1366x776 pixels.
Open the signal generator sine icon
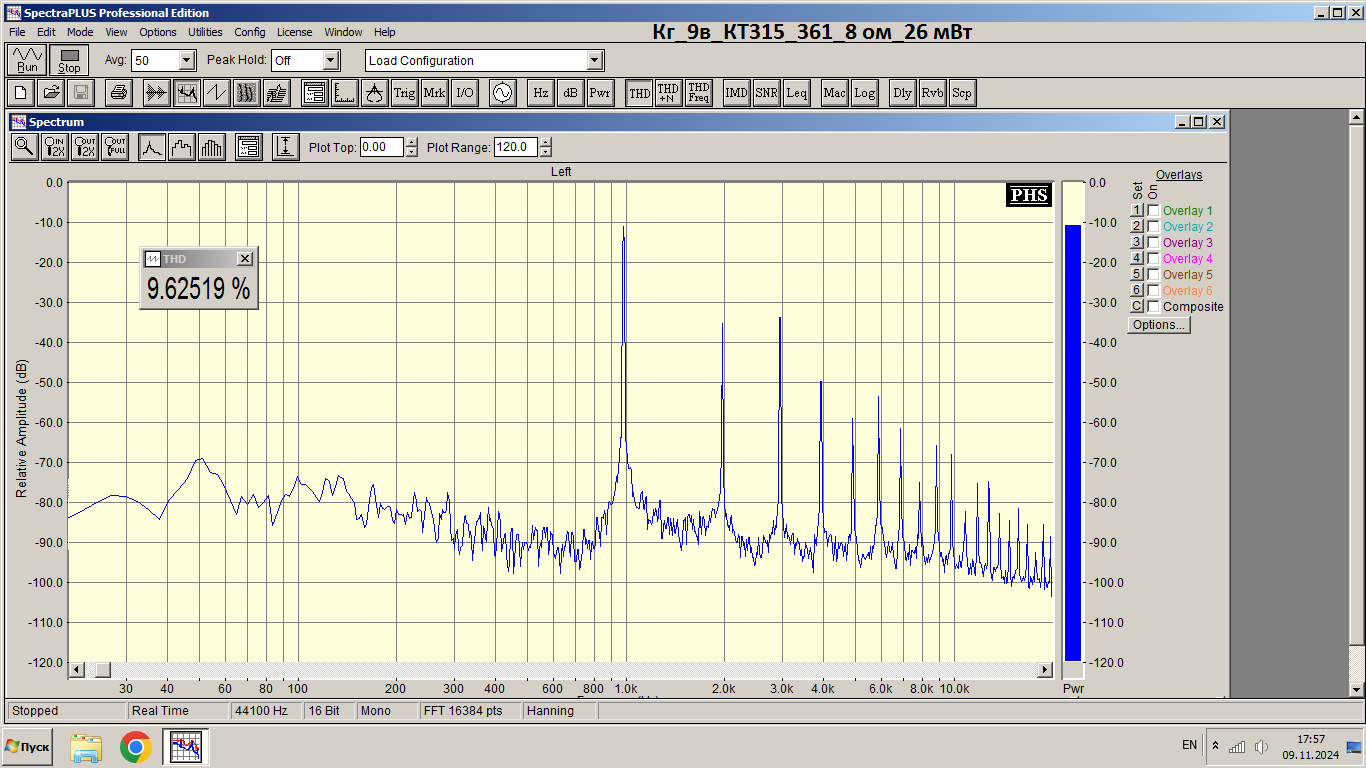click(502, 93)
